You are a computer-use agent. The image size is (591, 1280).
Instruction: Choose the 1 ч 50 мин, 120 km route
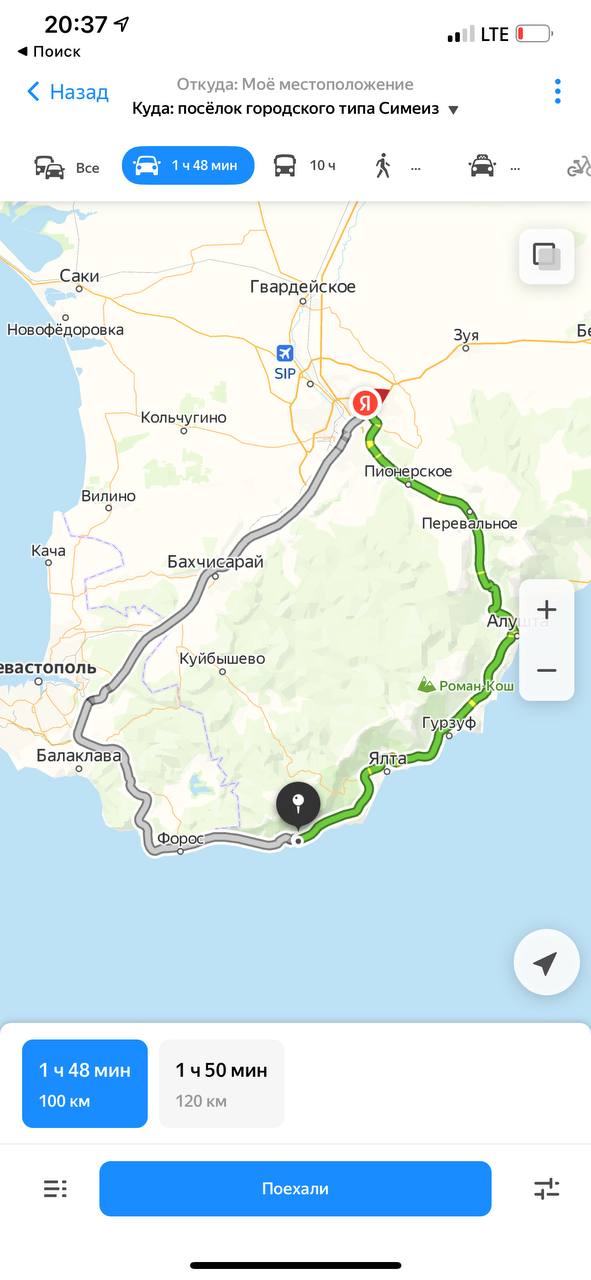(222, 1084)
